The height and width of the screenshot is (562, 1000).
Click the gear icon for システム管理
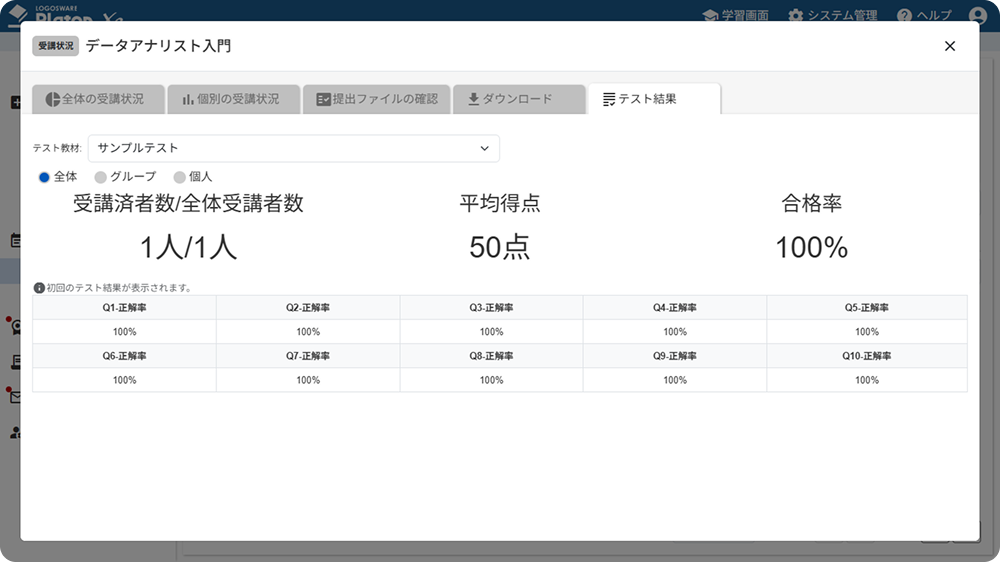point(796,15)
